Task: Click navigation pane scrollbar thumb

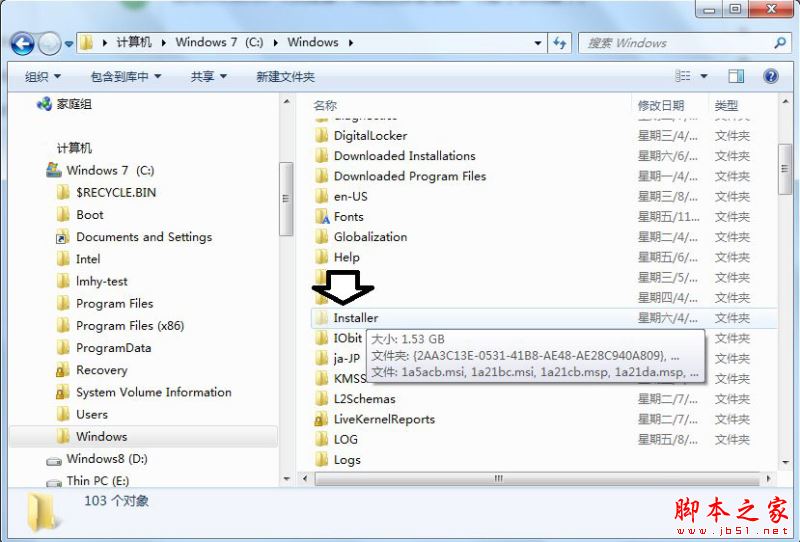Action: pyautogui.click(x=286, y=199)
